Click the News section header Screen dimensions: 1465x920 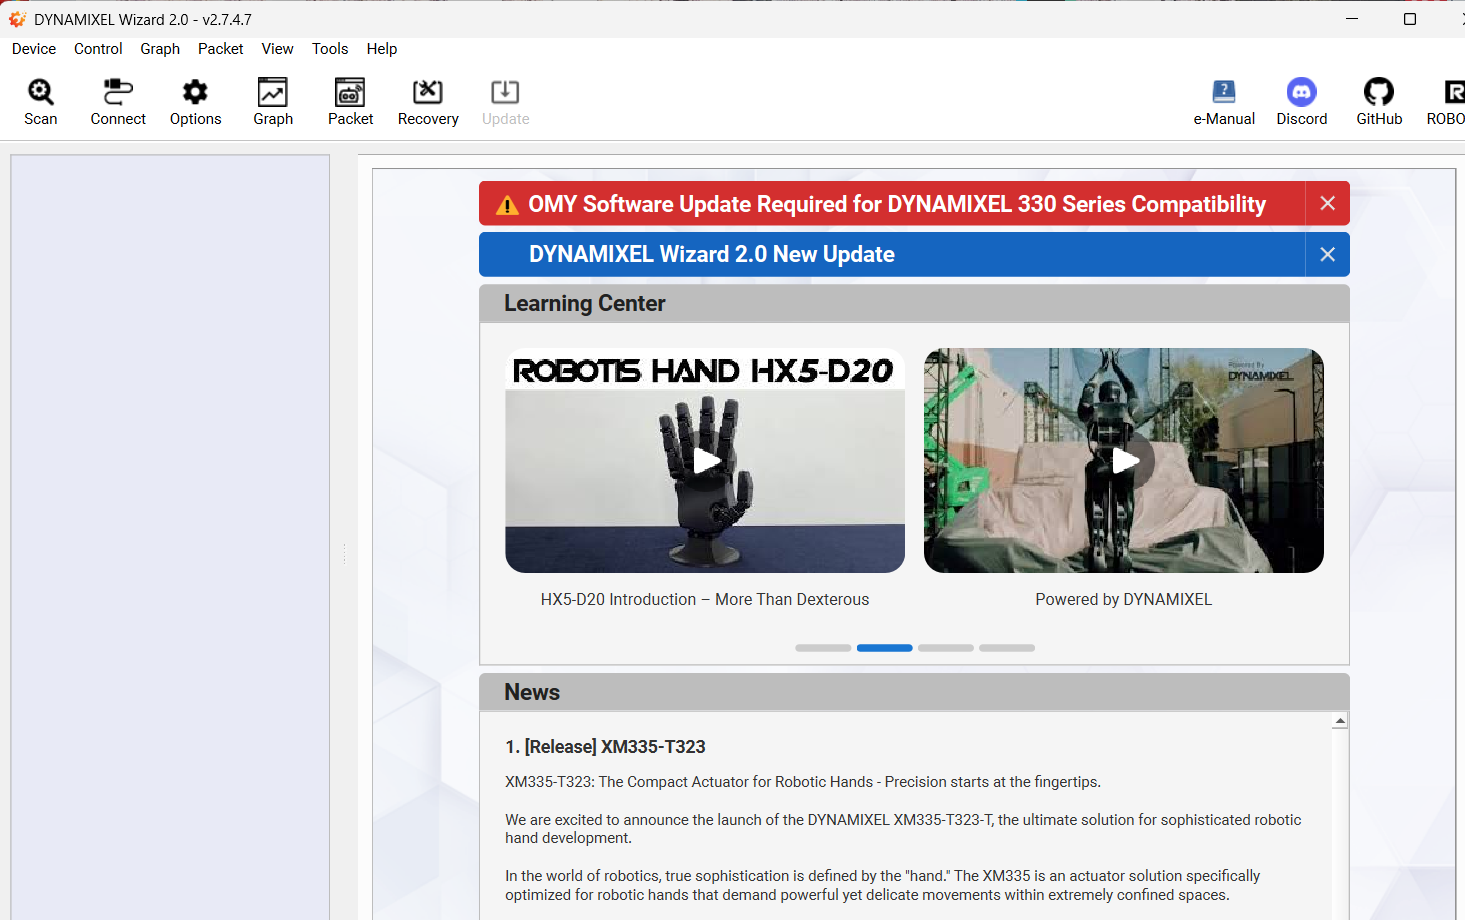[x=914, y=692]
